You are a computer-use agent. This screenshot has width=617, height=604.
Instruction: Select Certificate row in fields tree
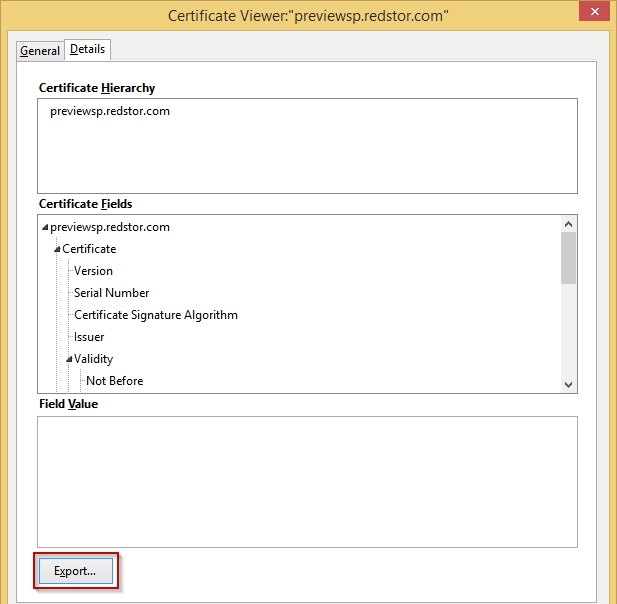click(x=89, y=249)
